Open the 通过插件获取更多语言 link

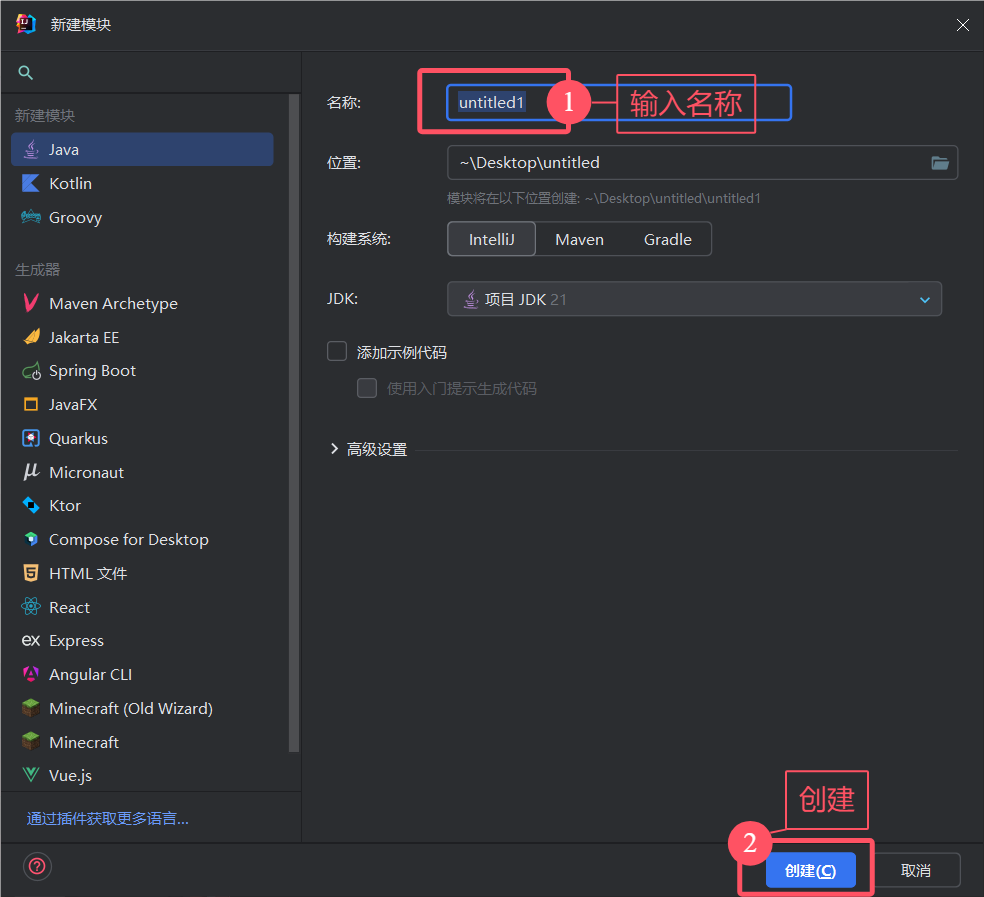[108, 819]
